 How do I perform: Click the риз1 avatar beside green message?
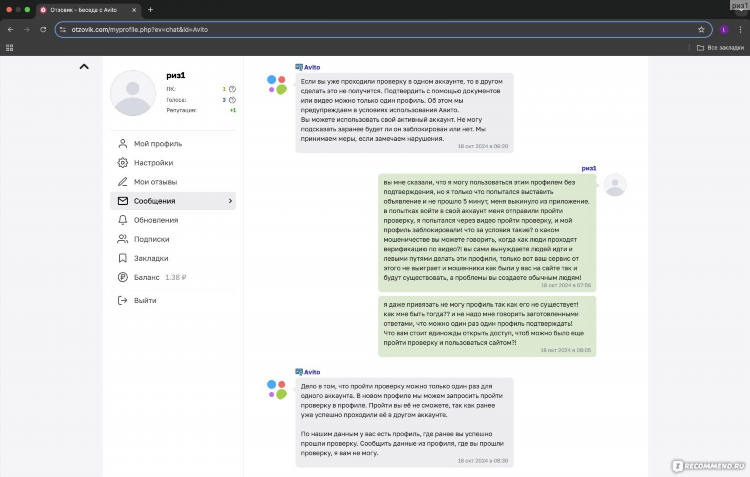pyautogui.click(x=615, y=185)
